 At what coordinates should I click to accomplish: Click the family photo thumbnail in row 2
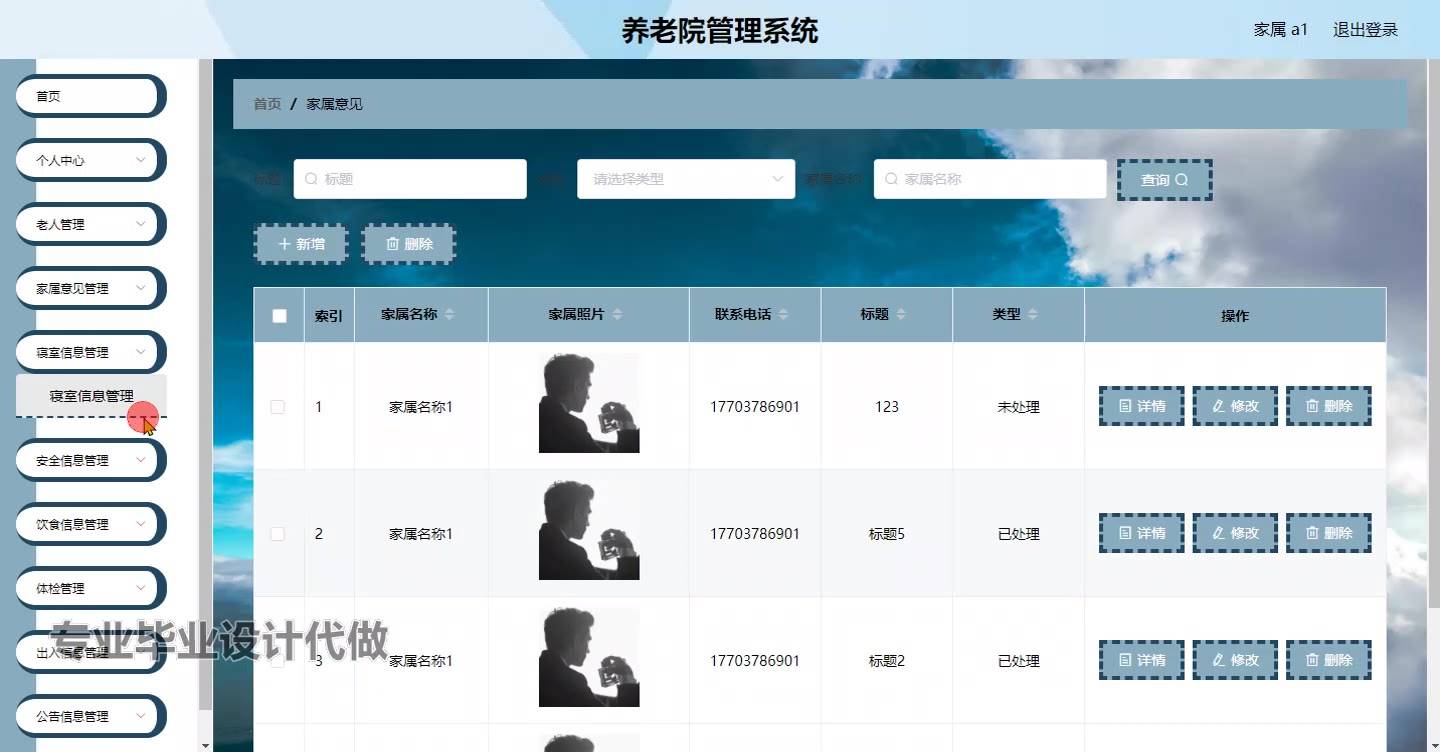589,530
